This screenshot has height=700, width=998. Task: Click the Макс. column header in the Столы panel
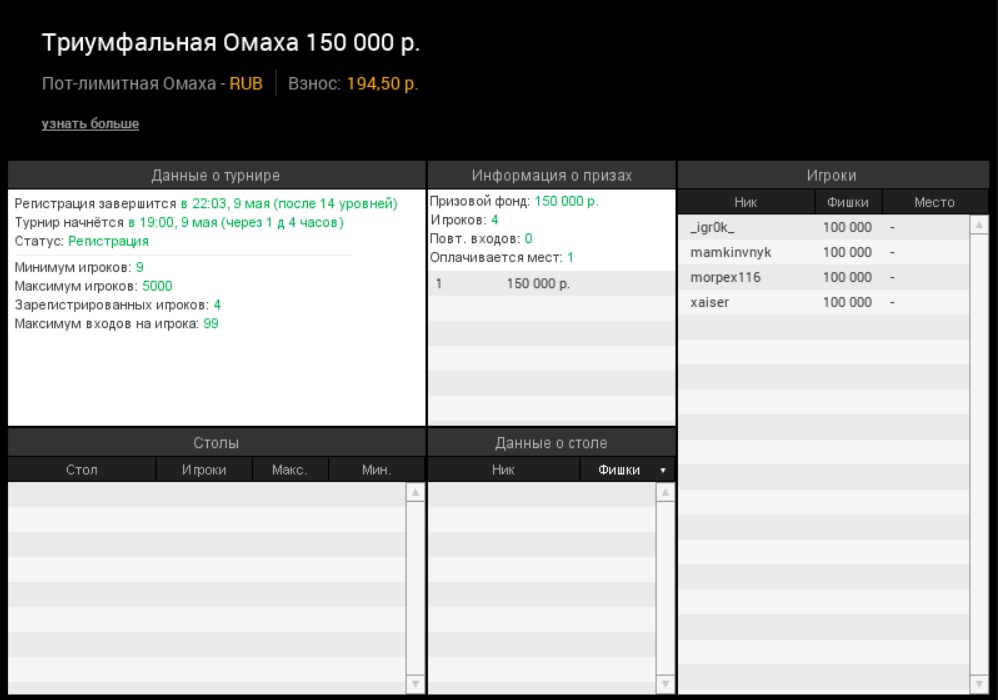click(x=289, y=470)
